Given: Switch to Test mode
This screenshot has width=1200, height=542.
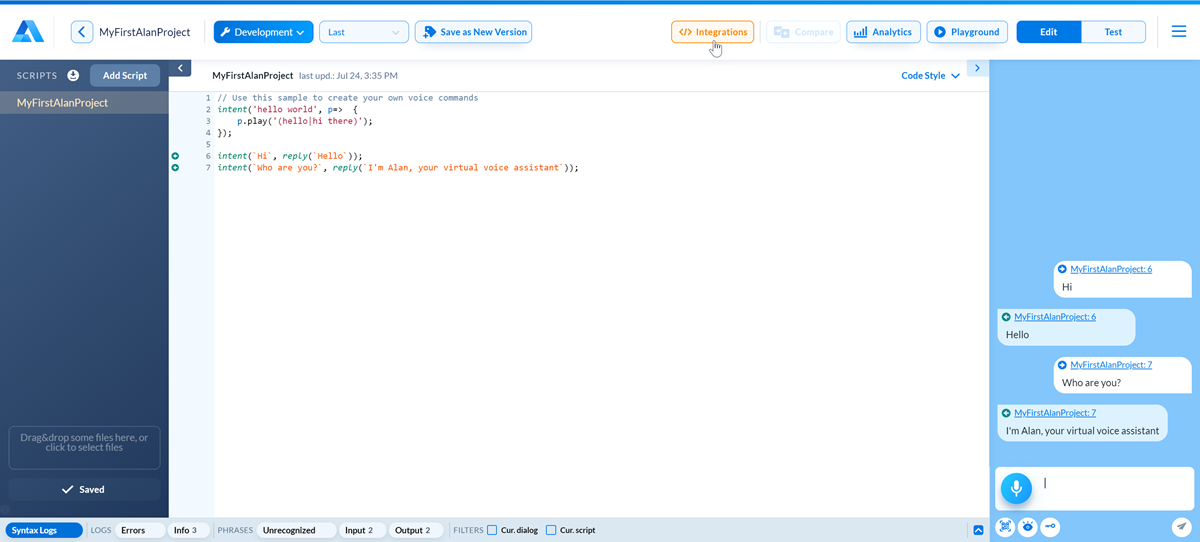Looking at the screenshot, I should [x=1112, y=32].
